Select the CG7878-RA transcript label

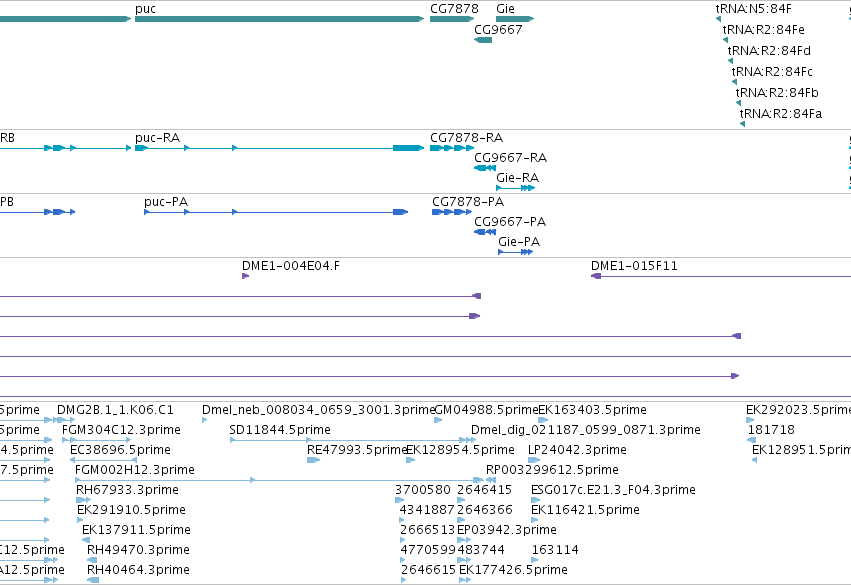click(x=467, y=138)
